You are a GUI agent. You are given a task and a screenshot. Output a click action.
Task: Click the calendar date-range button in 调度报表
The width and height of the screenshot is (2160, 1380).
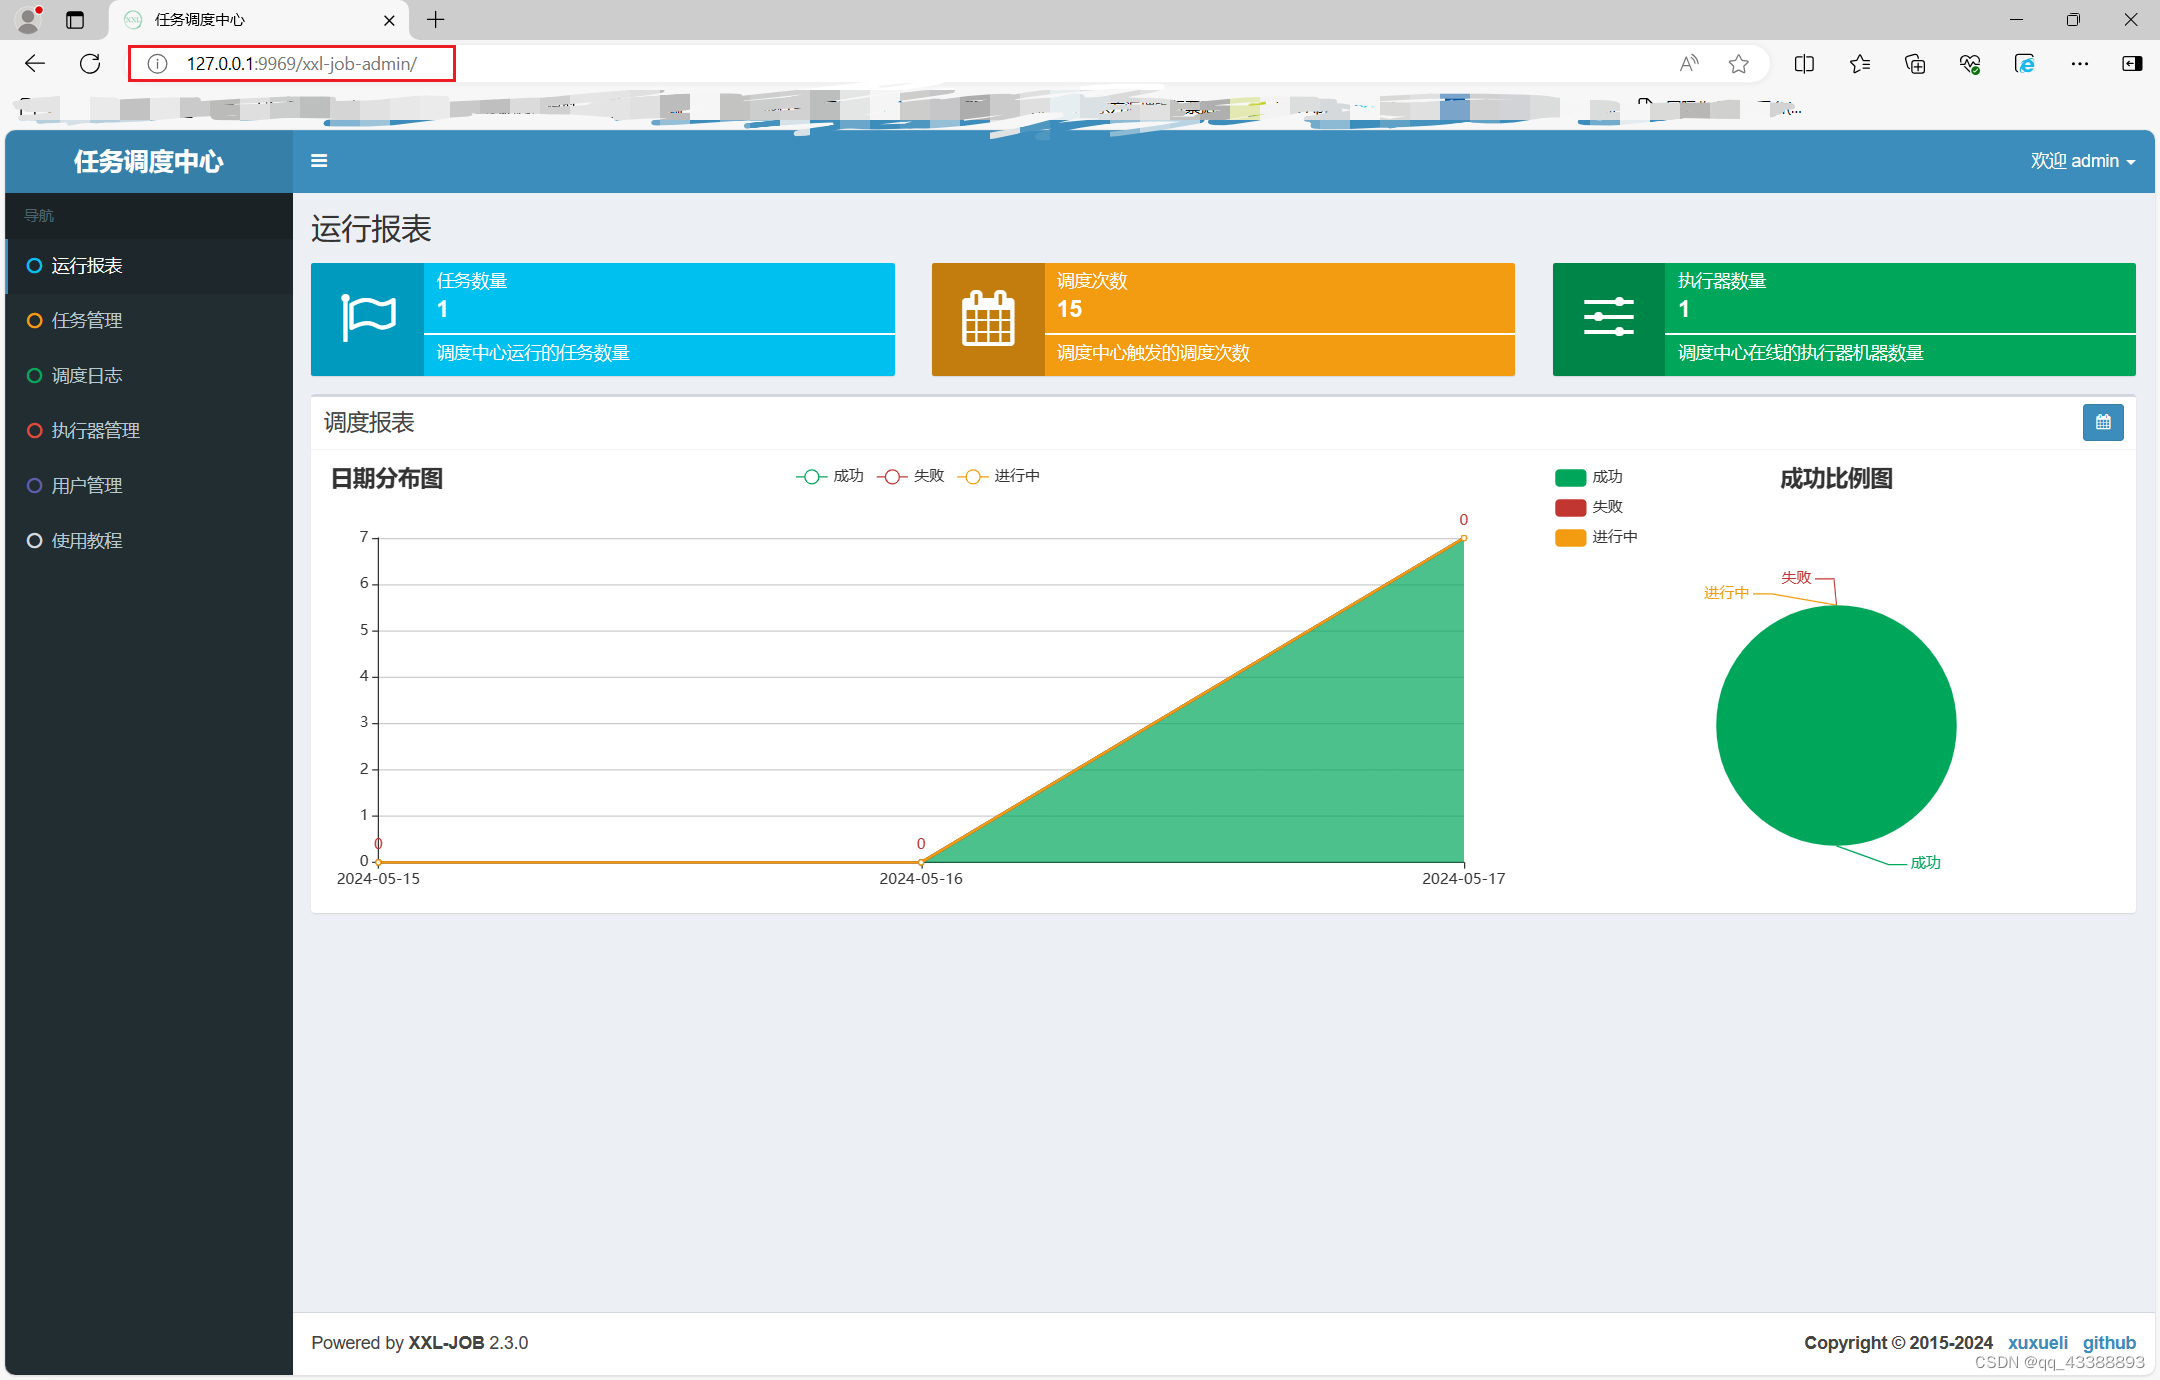(2103, 422)
